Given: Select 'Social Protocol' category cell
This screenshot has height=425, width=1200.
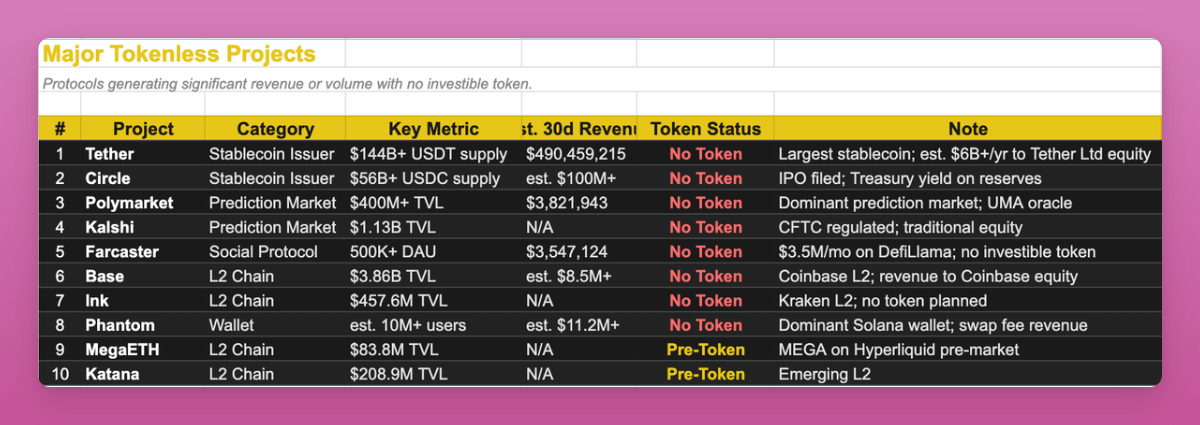Looking at the screenshot, I should pos(275,252).
